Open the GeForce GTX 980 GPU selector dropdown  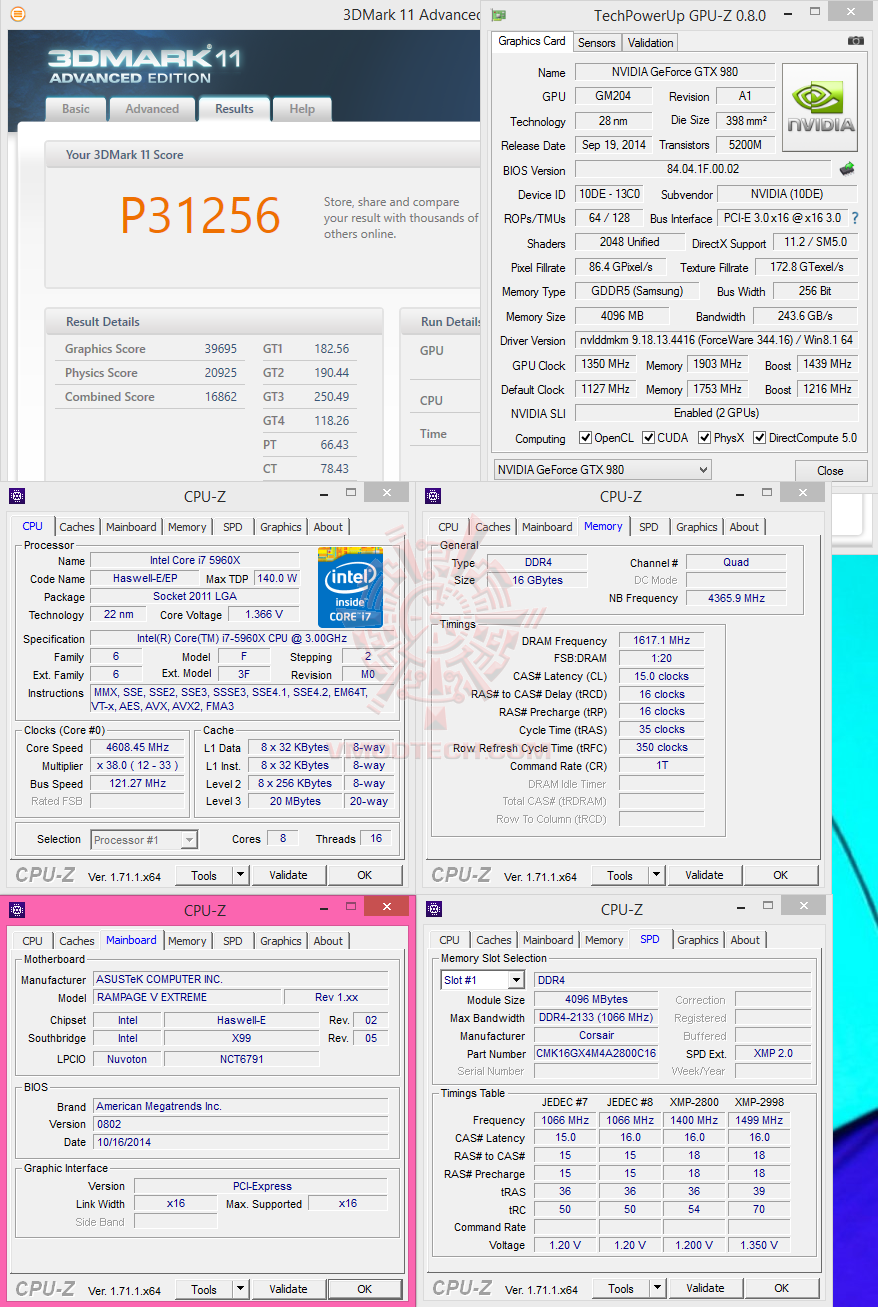tap(603, 469)
